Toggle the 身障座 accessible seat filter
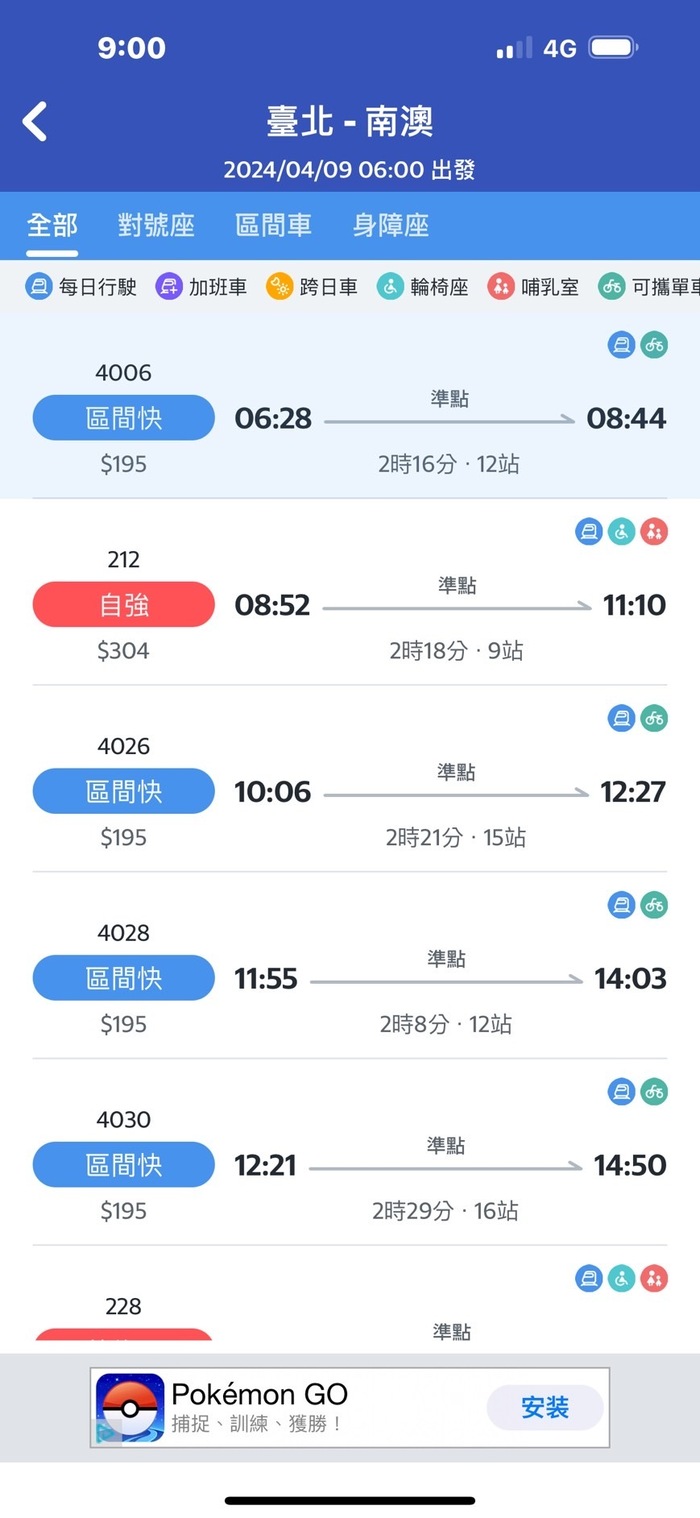 pos(390,225)
